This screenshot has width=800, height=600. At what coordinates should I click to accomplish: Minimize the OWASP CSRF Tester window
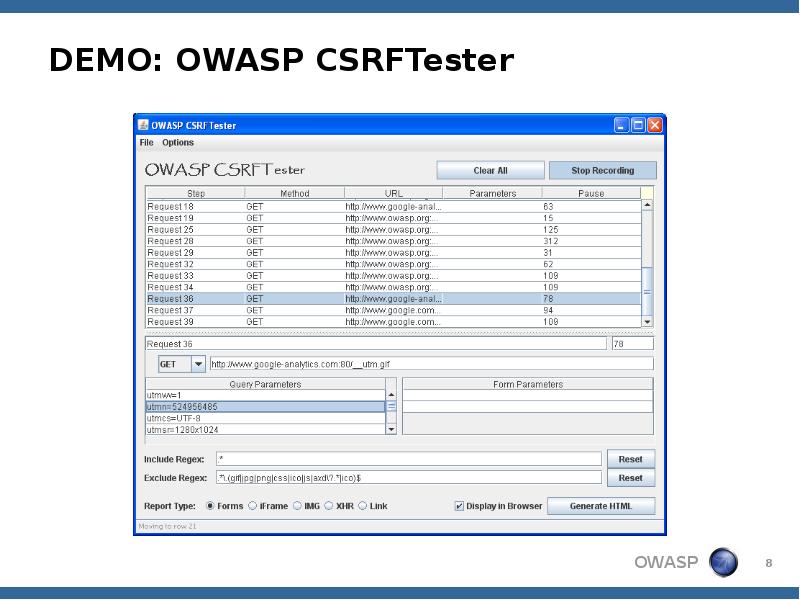(x=621, y=125)
